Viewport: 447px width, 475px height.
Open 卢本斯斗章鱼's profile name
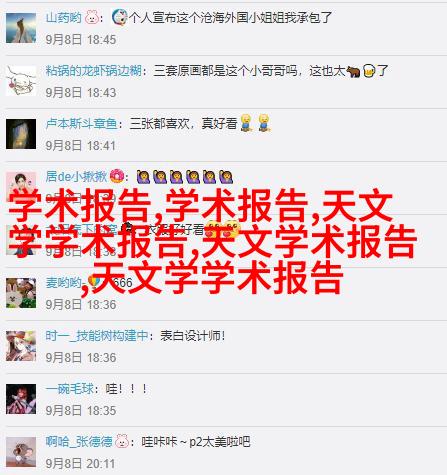click(81, 124)
